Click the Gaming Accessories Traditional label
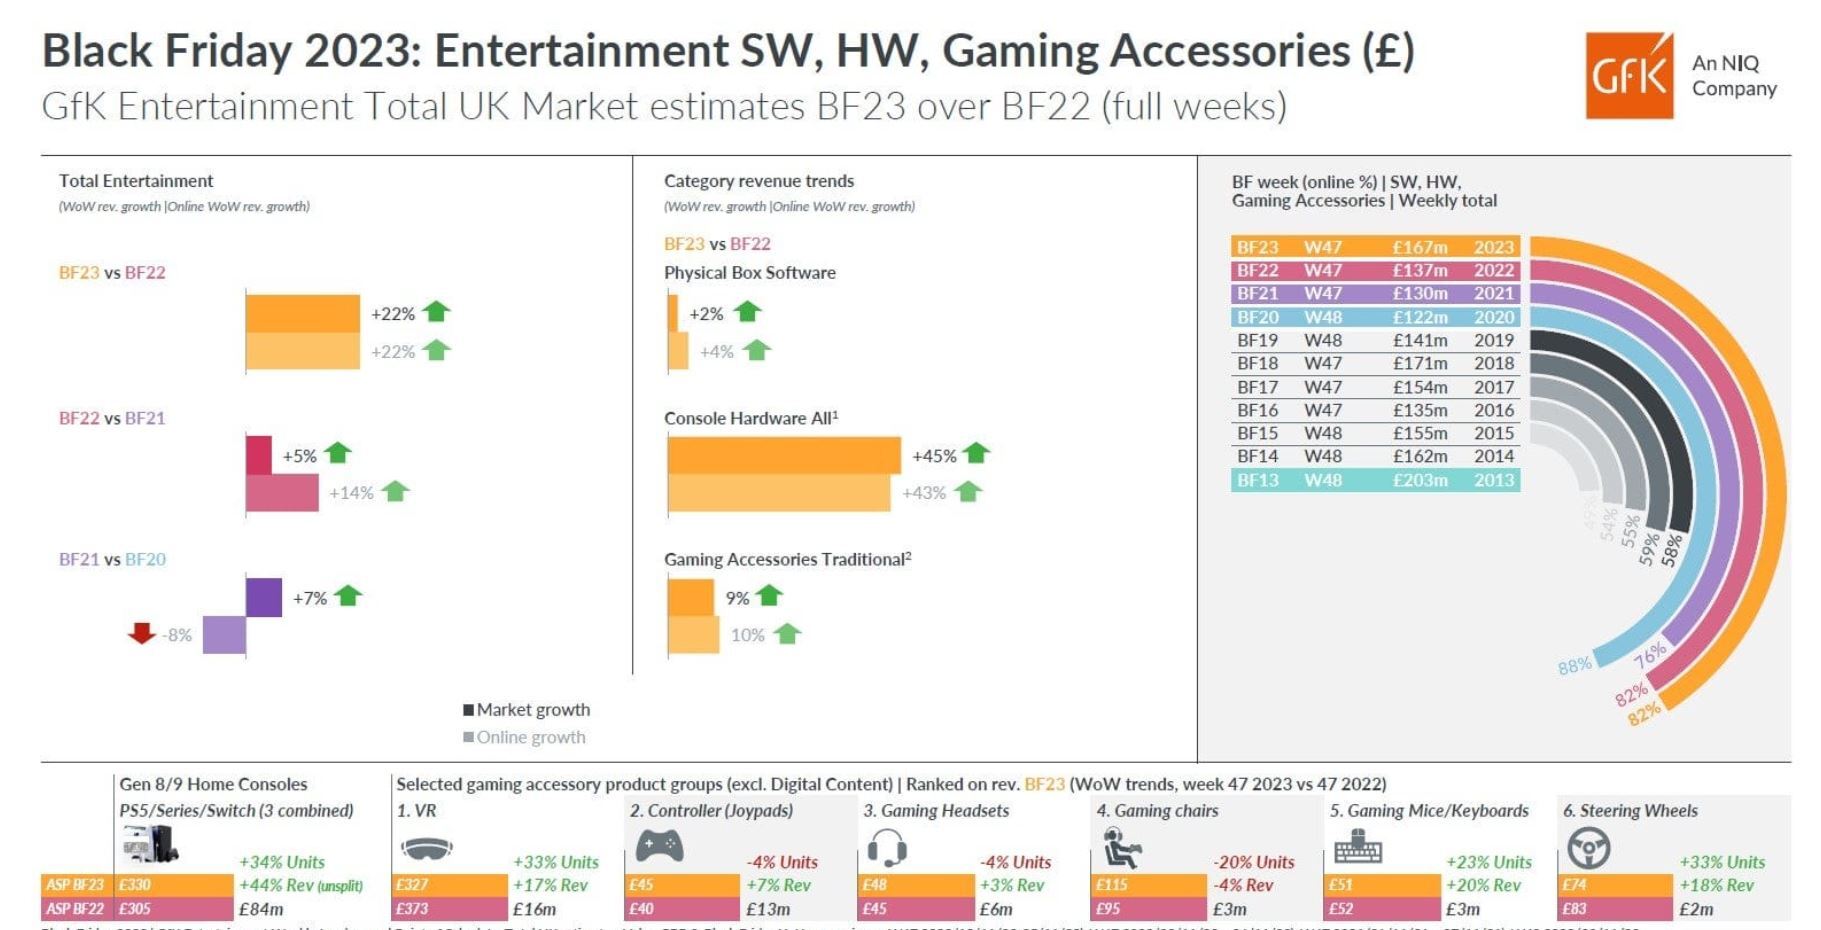 pos(788,559)
